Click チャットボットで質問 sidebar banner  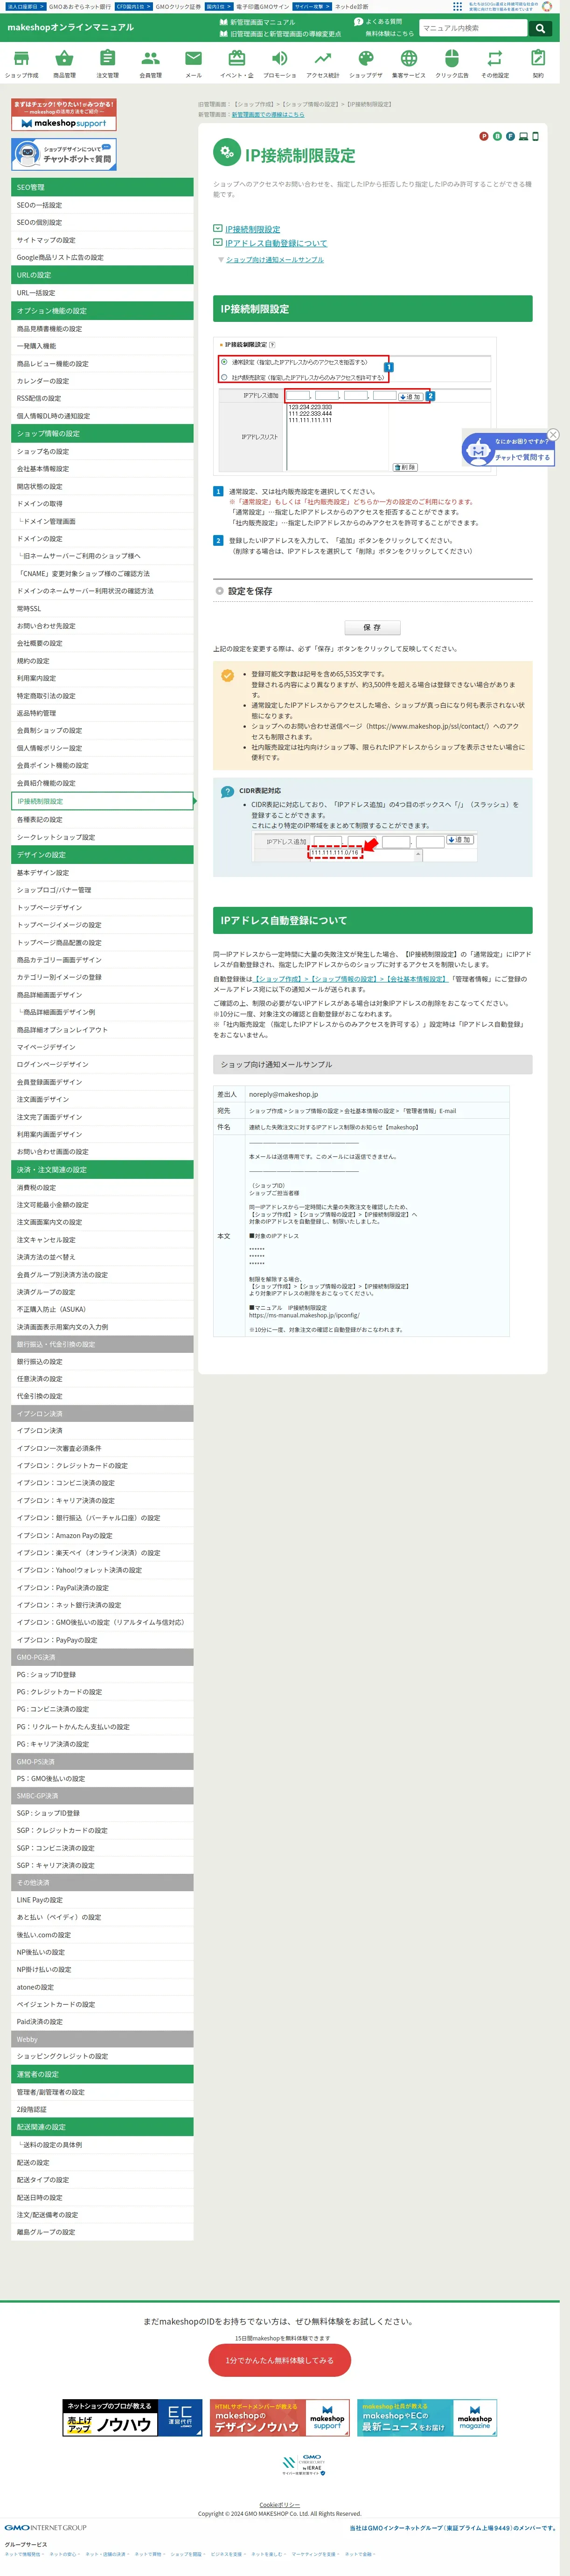click(x=64, y=154)
